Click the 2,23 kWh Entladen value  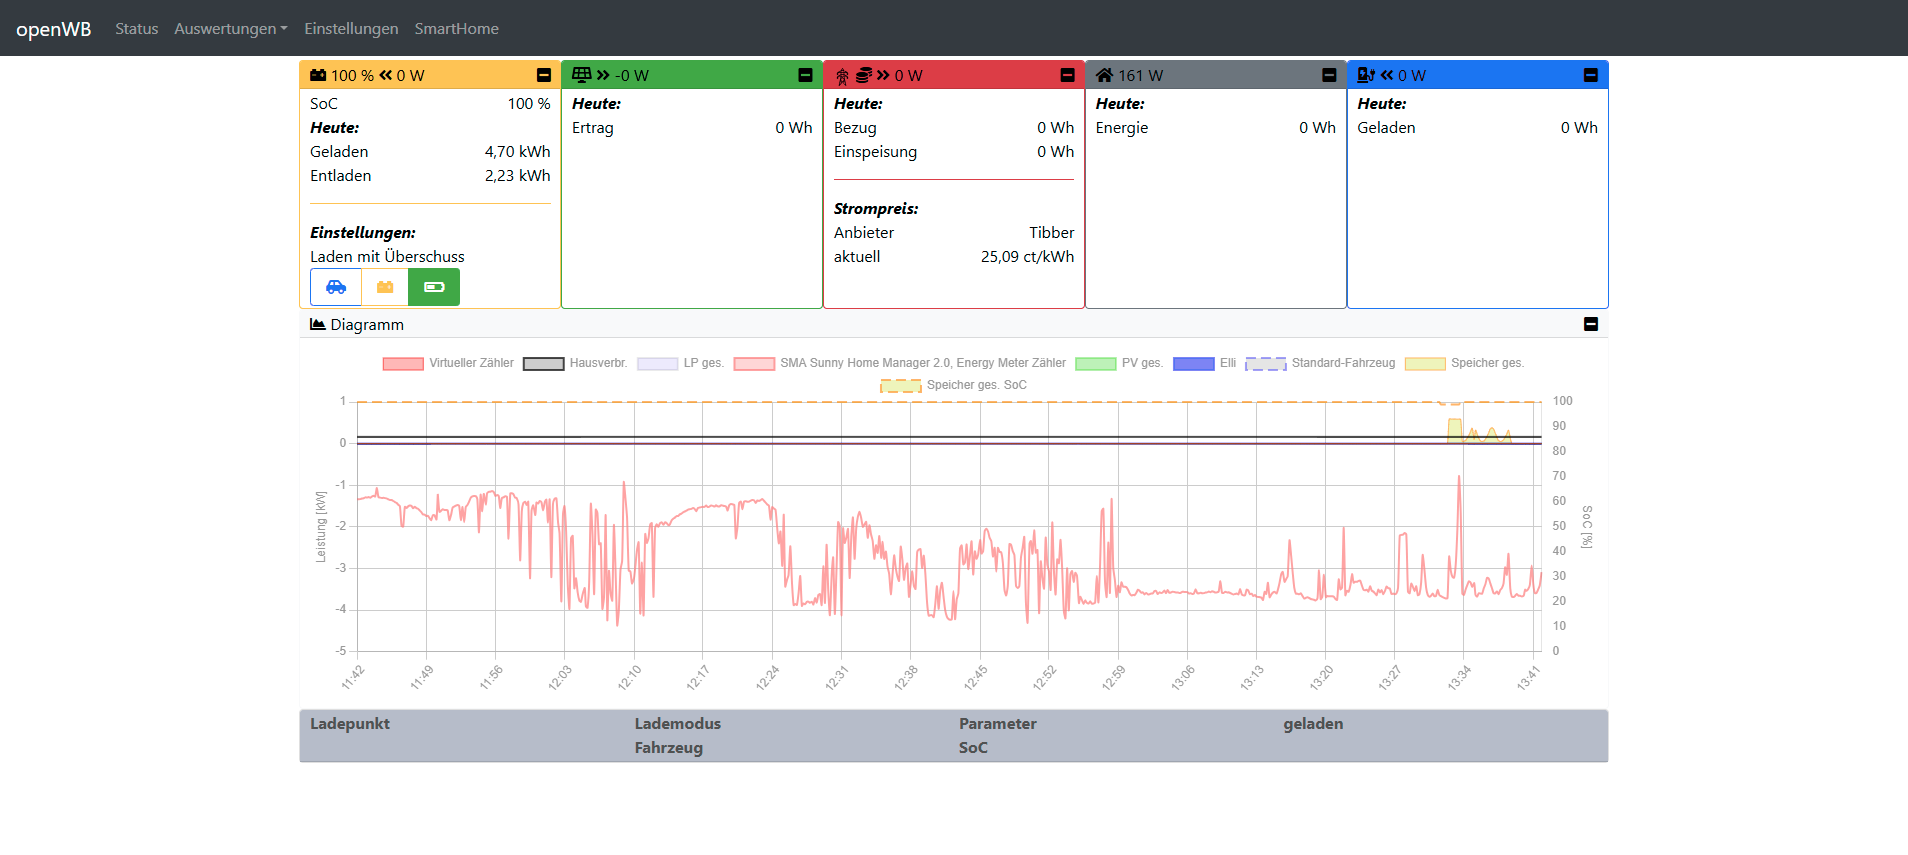coord(517,175)
